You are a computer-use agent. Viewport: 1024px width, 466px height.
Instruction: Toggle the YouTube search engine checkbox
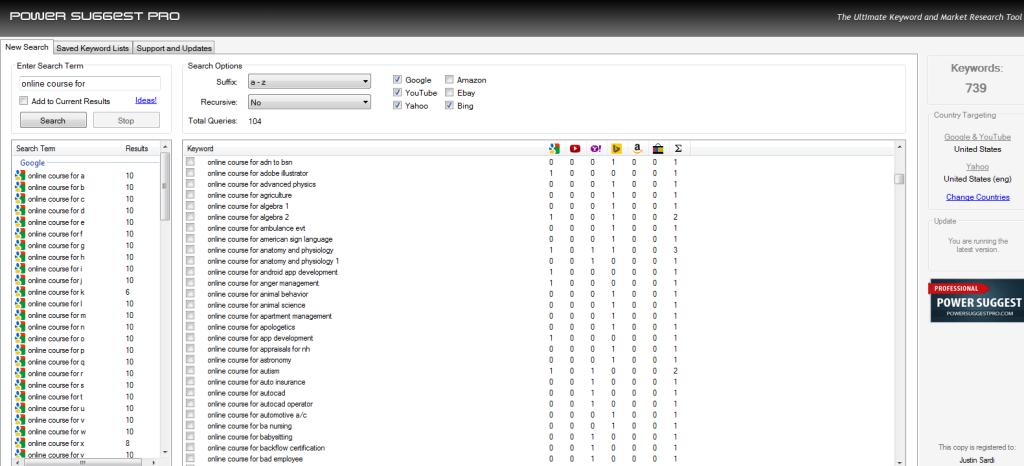point(397,93)
